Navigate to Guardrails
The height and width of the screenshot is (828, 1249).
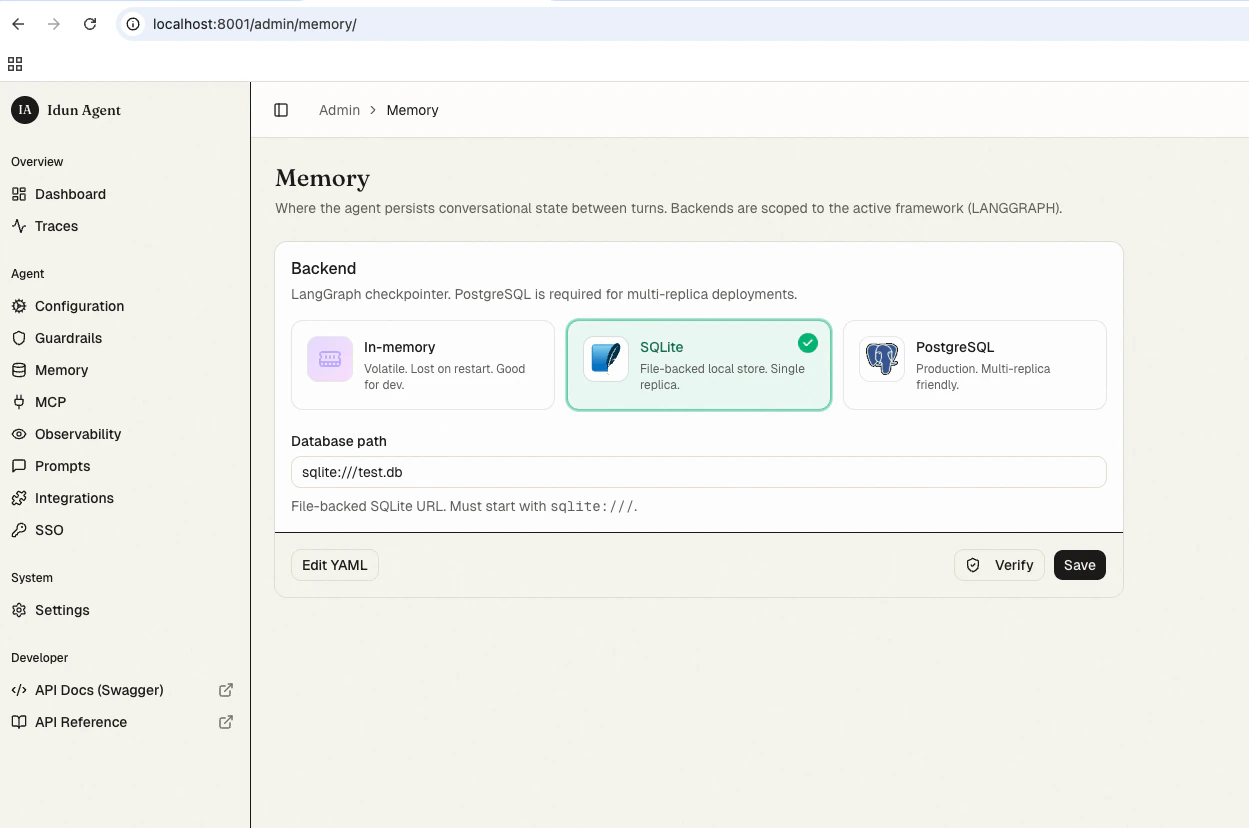pyautogui.click(x=68, y=338)
